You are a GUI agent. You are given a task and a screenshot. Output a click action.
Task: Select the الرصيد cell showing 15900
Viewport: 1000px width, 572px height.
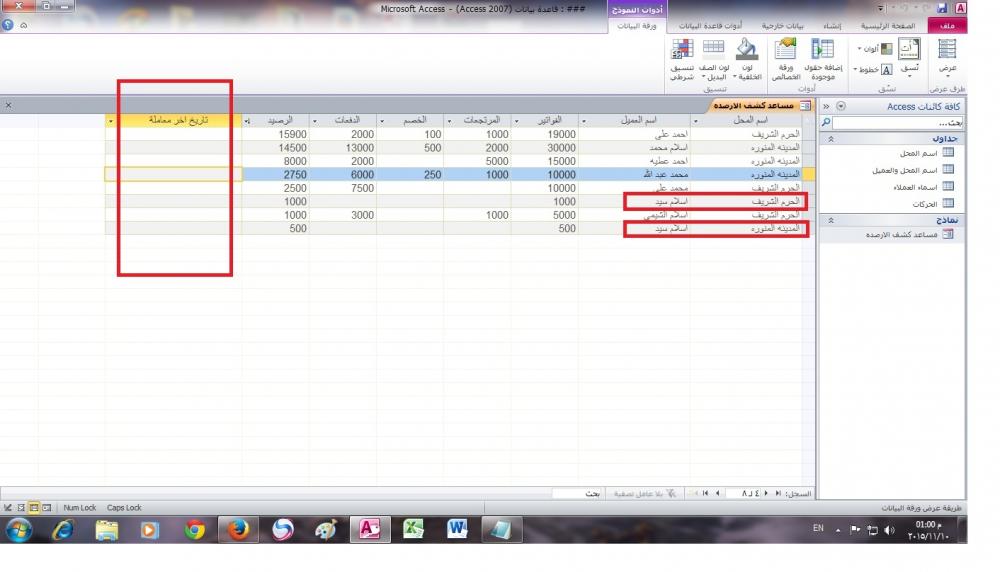(x=276, y=134)
